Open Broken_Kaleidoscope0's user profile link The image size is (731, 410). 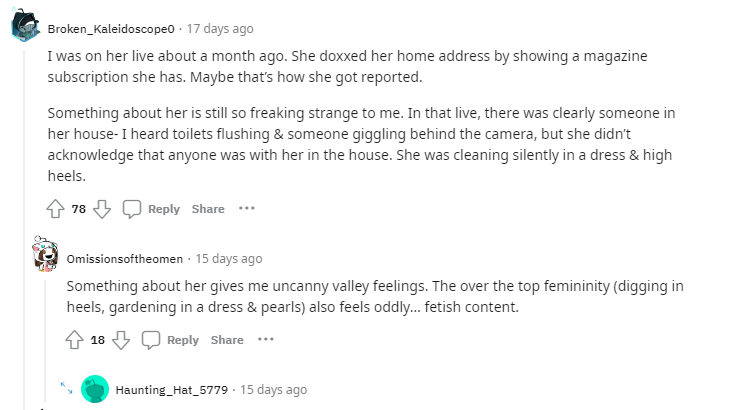click(114, 28)
